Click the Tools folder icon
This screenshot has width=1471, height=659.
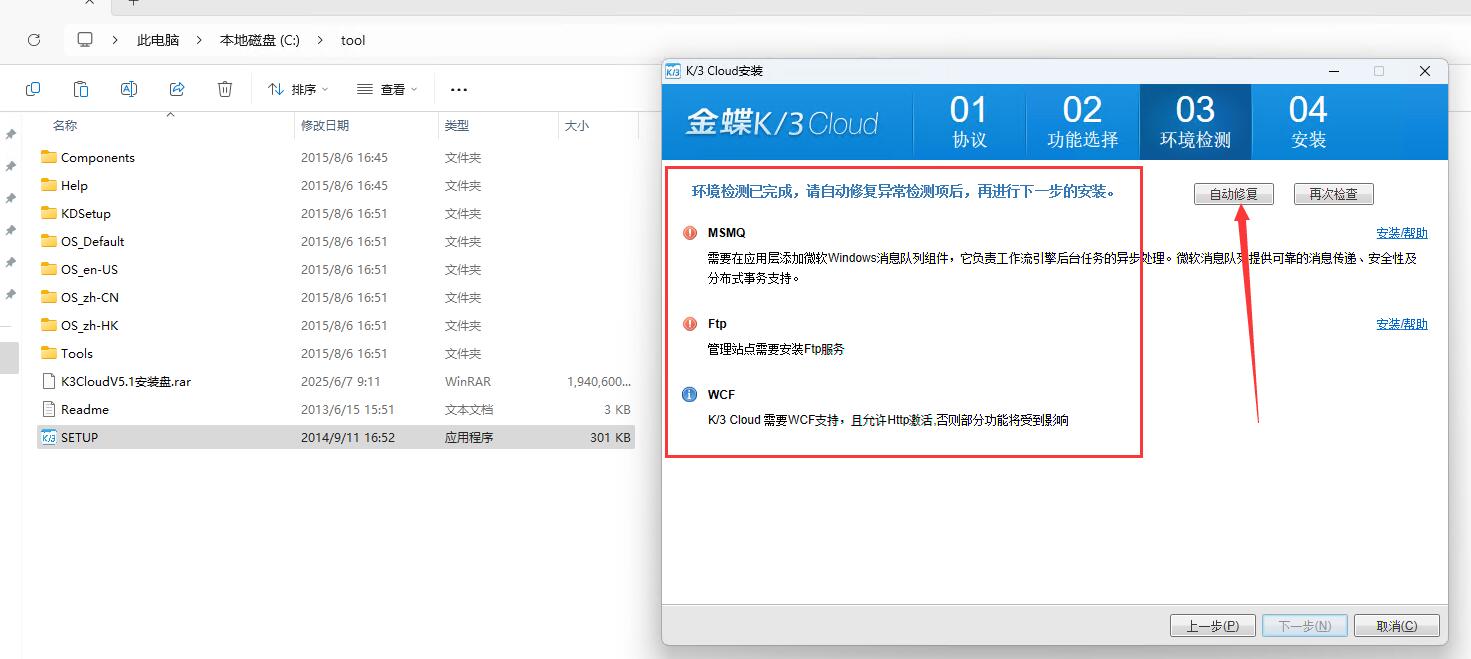49,353
